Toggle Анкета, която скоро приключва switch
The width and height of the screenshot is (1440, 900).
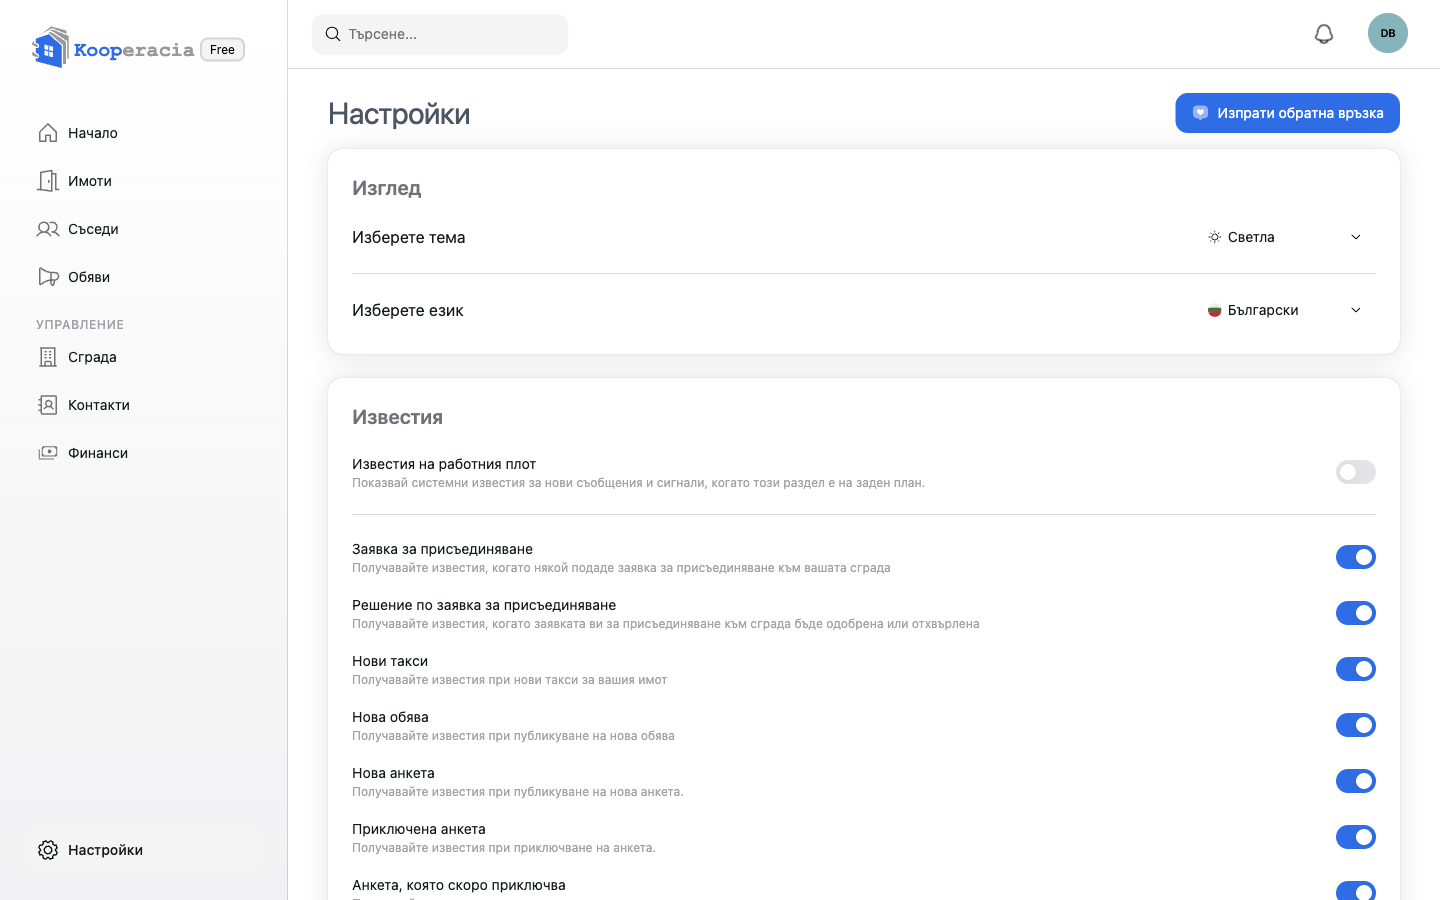(x=1356, y=891)
